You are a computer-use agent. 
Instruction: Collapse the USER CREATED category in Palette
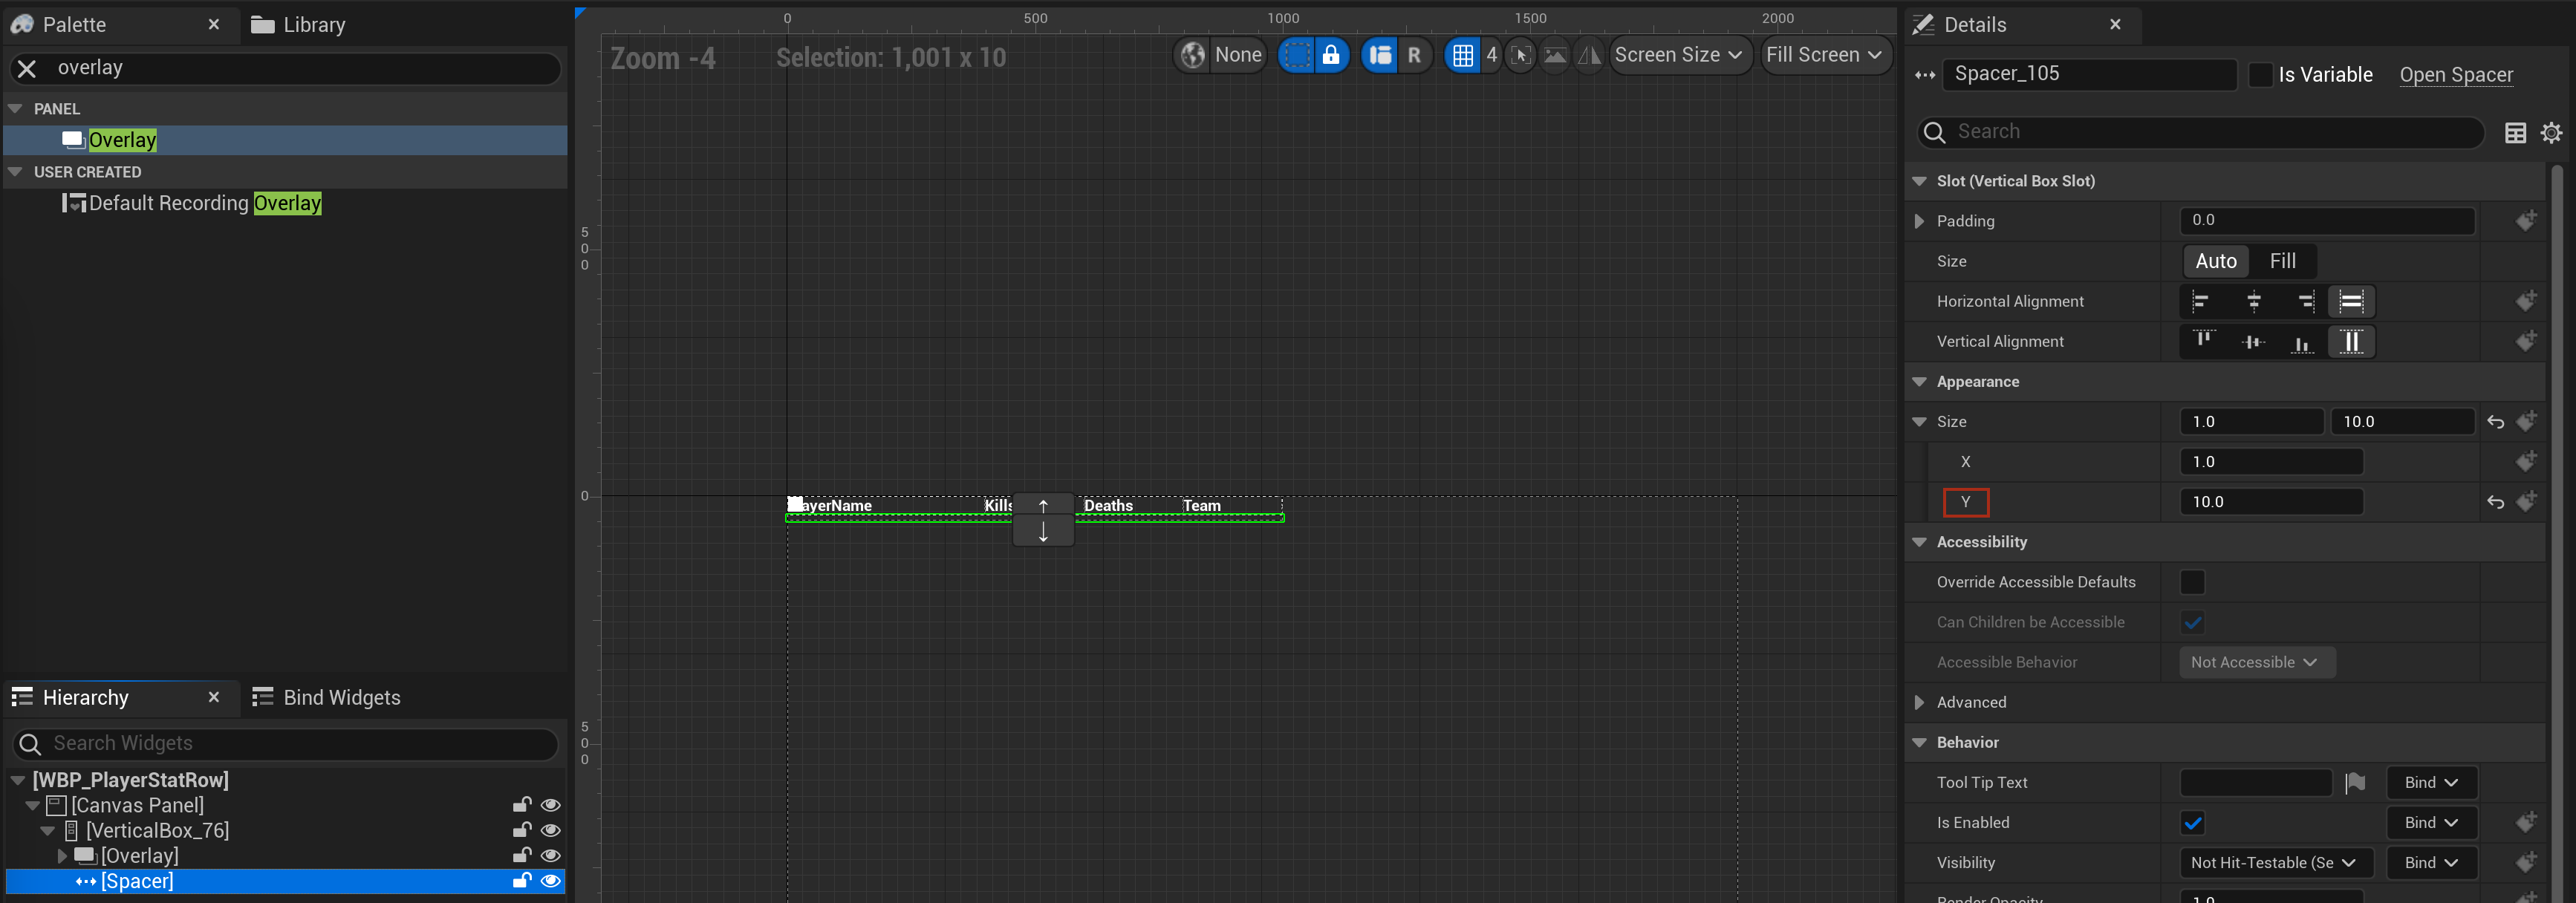[15, 172]
